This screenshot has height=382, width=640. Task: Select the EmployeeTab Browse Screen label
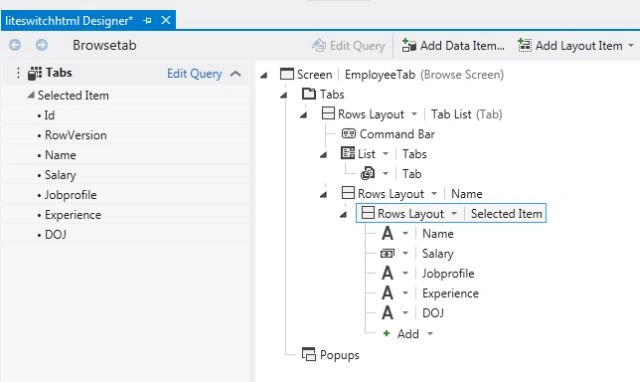[424, 75]
